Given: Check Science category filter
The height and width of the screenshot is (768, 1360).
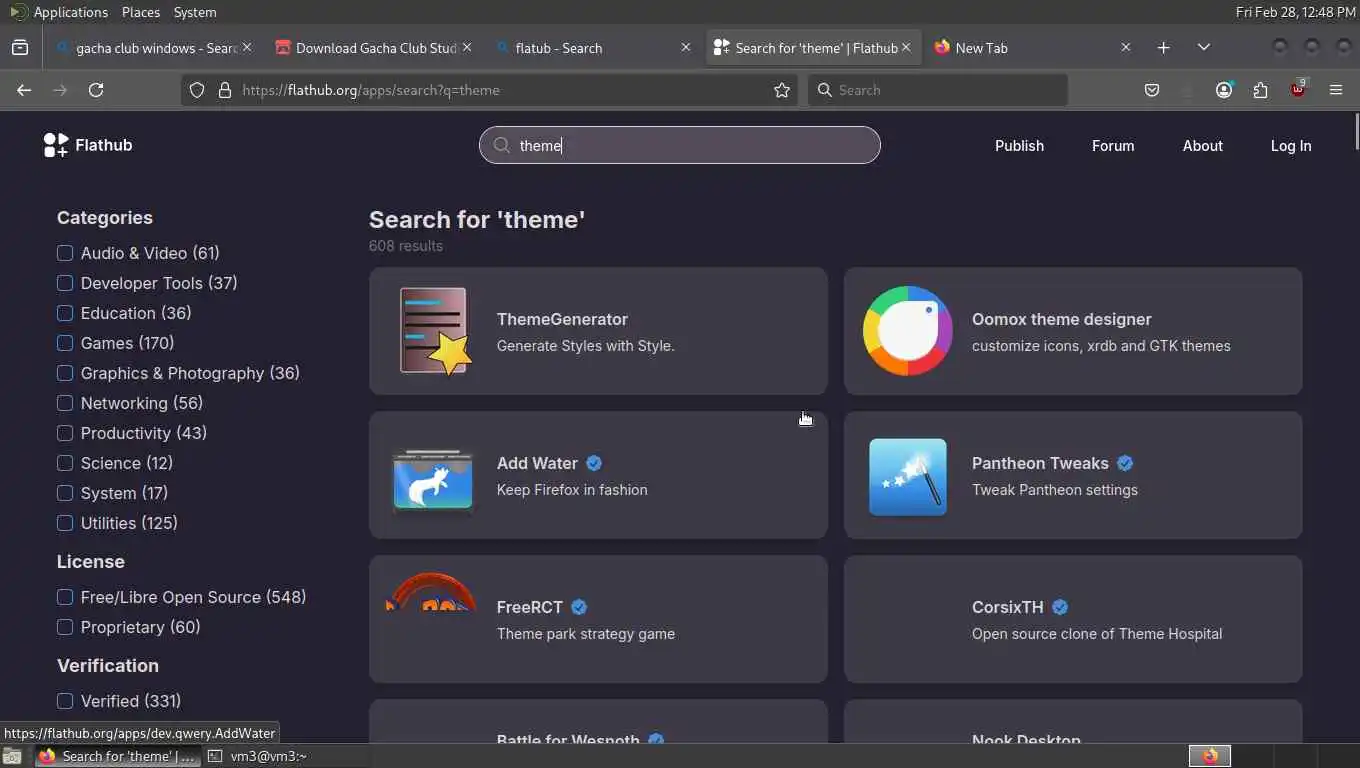Looking at the screenshot, I should (x=65, y=463).
